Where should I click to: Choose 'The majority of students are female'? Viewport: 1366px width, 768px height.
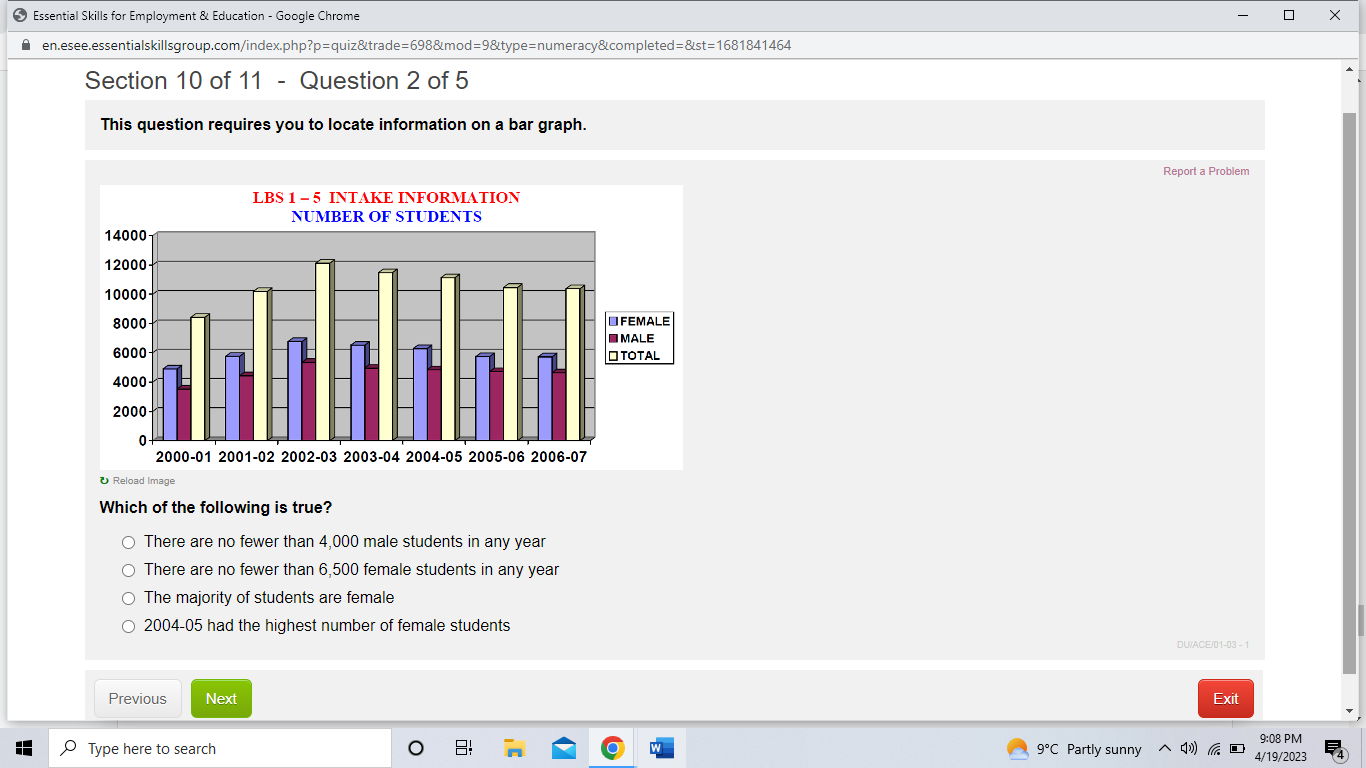(128, 598)
